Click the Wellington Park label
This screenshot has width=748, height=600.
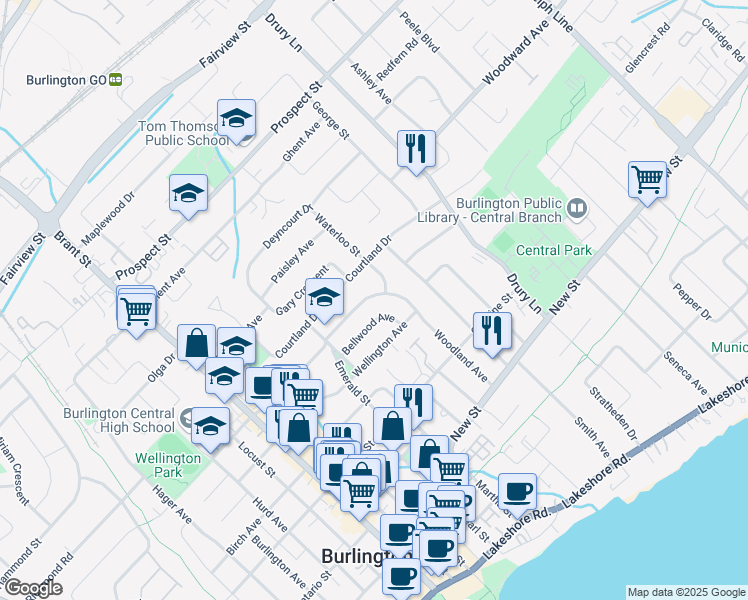(168, 465)
